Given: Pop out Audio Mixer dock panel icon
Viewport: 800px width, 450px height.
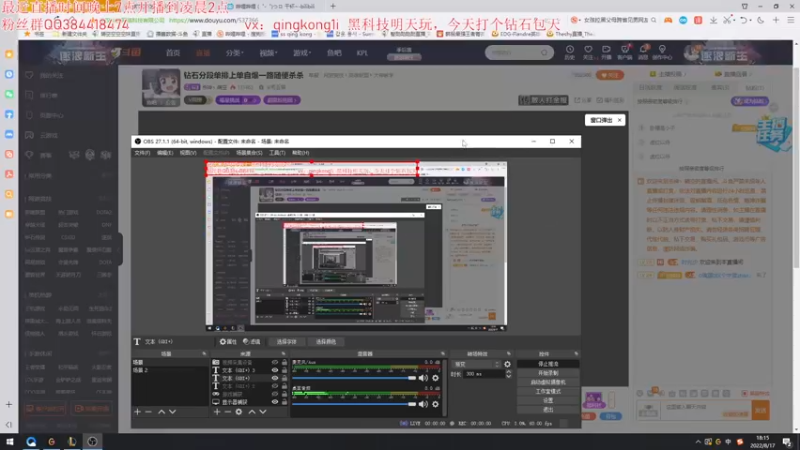Looking at the screenshot, I should 442,354.
